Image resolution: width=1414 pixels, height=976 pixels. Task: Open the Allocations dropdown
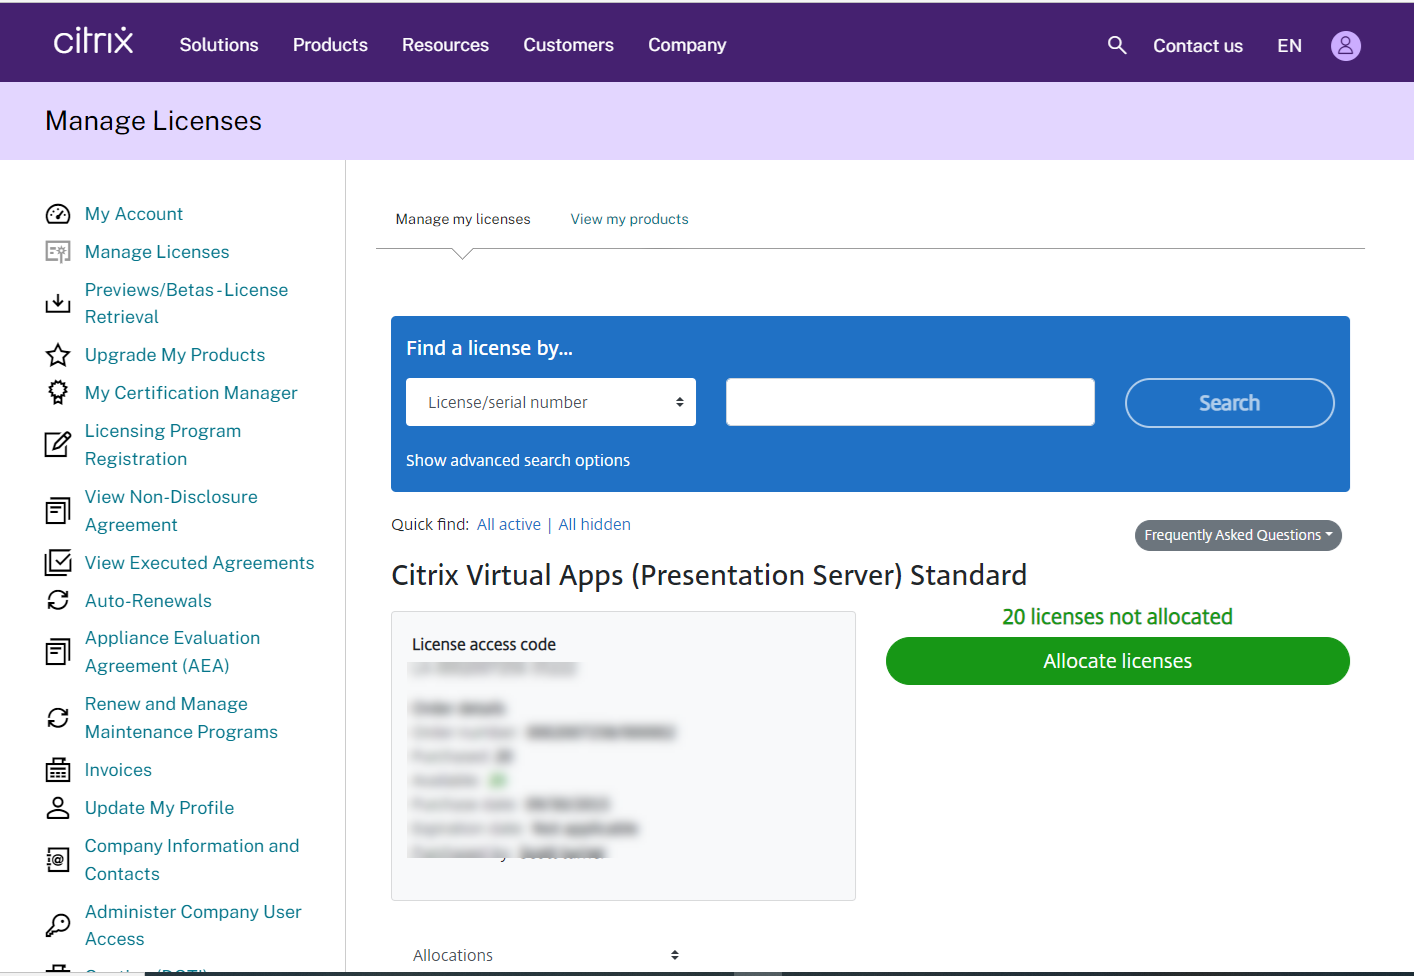(x=546, y=955)
